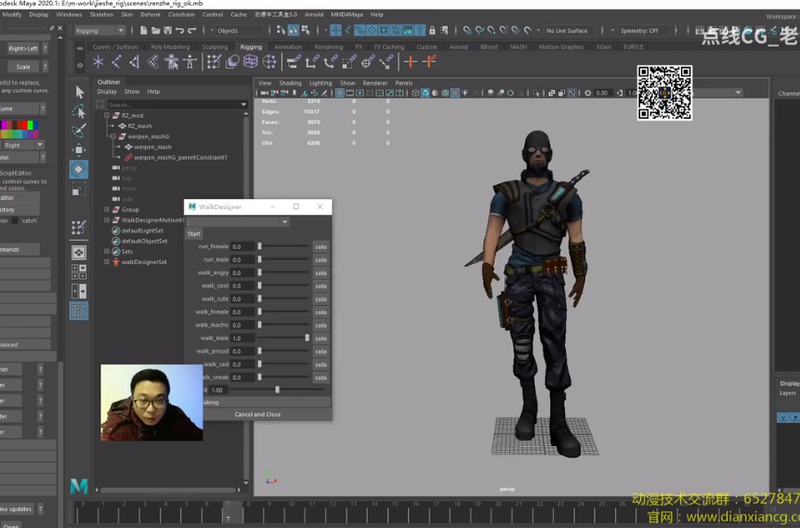Open the Lattice deformer shelf icon
Image resolution: width=800 pixels, height=528 pixels.
coord(250,62)
